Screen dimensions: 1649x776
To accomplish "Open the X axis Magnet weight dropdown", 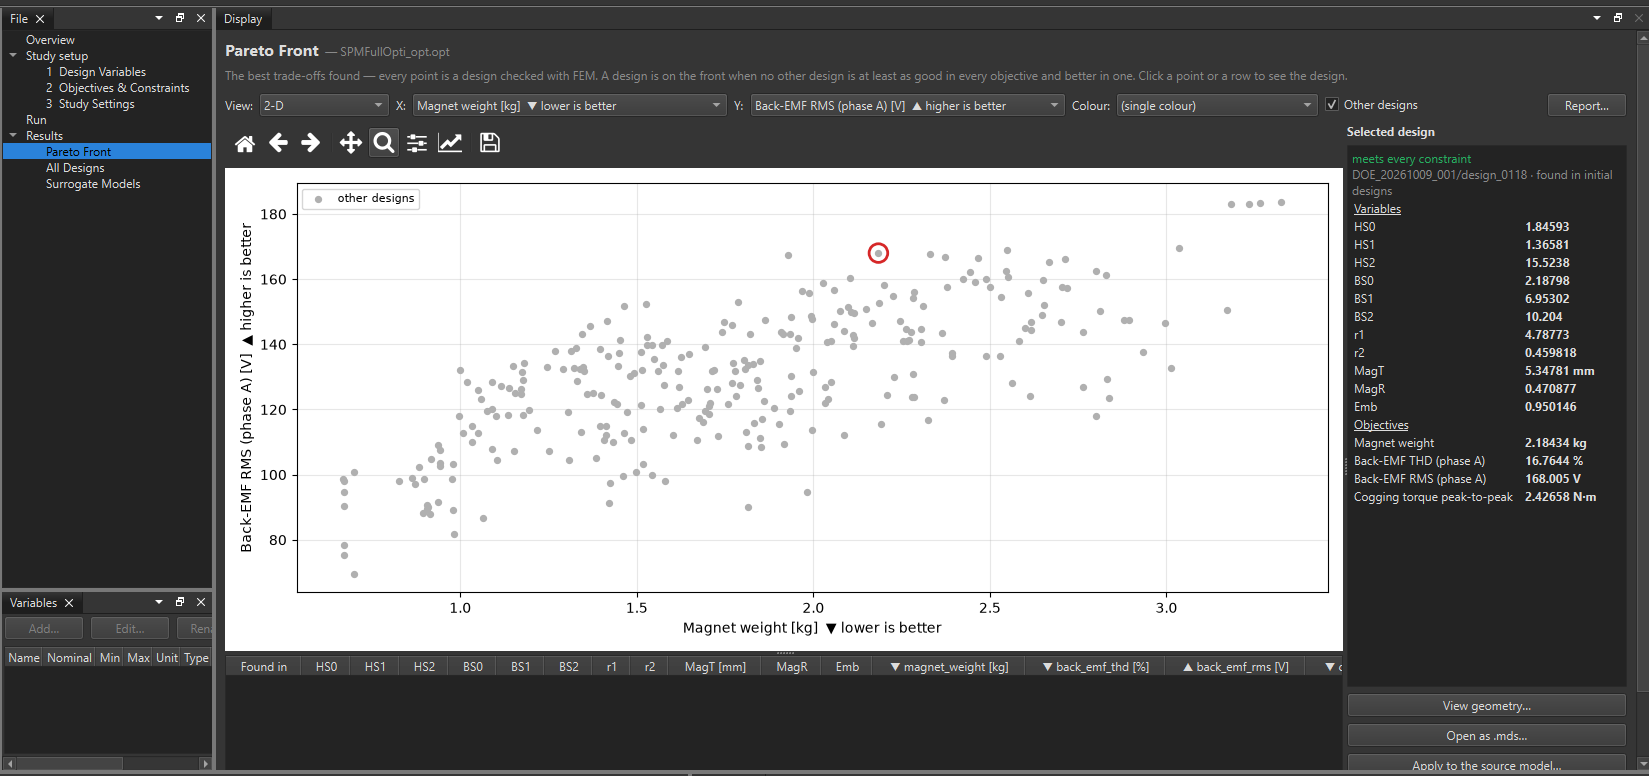I will pos(569,105).
